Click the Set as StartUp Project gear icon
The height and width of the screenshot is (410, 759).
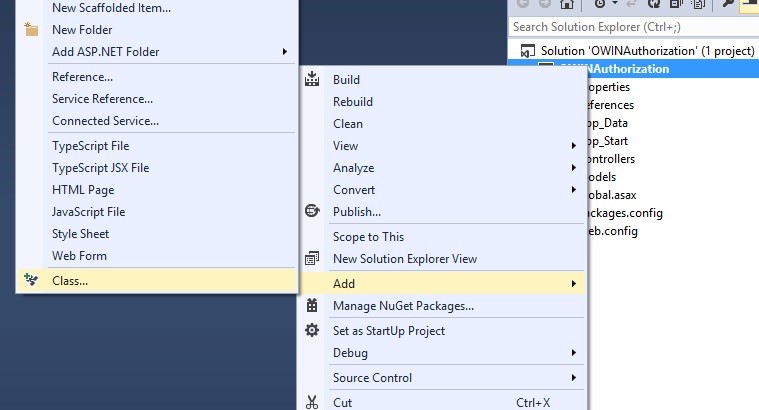click(312, 330)
